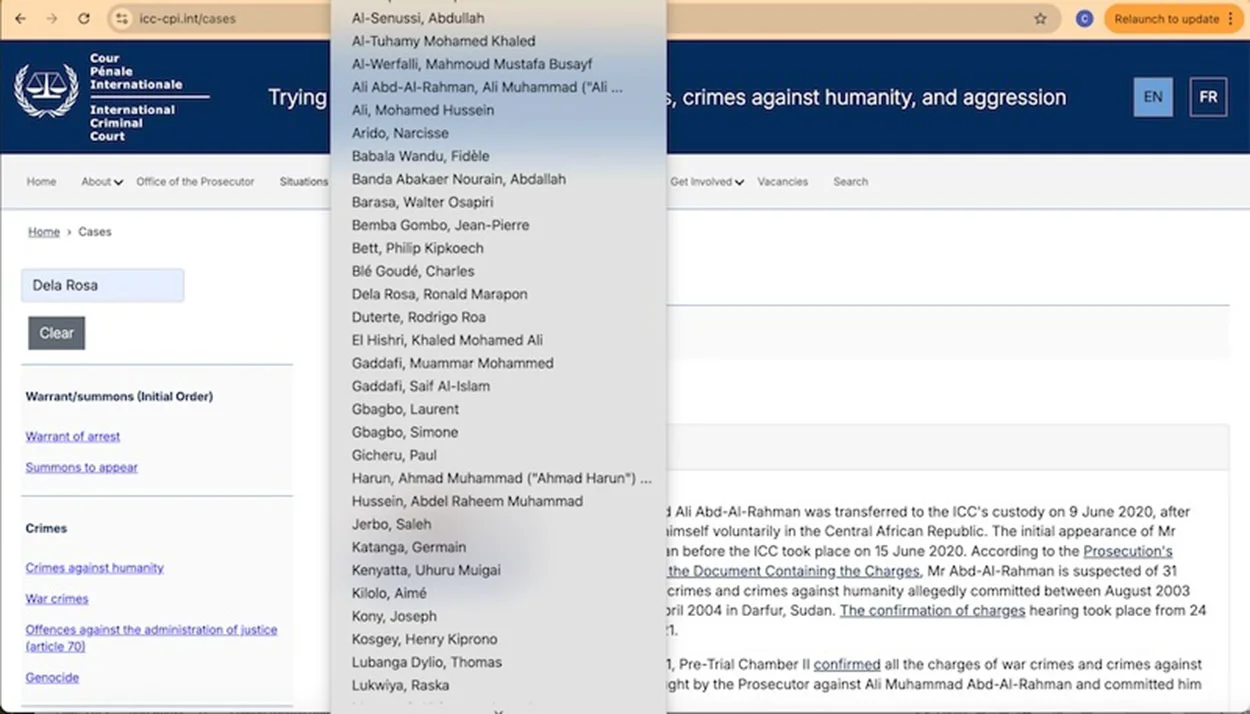
Task: Click the address bar URL icc-cpi.int/cases
Action: click(x=188, y=18)
